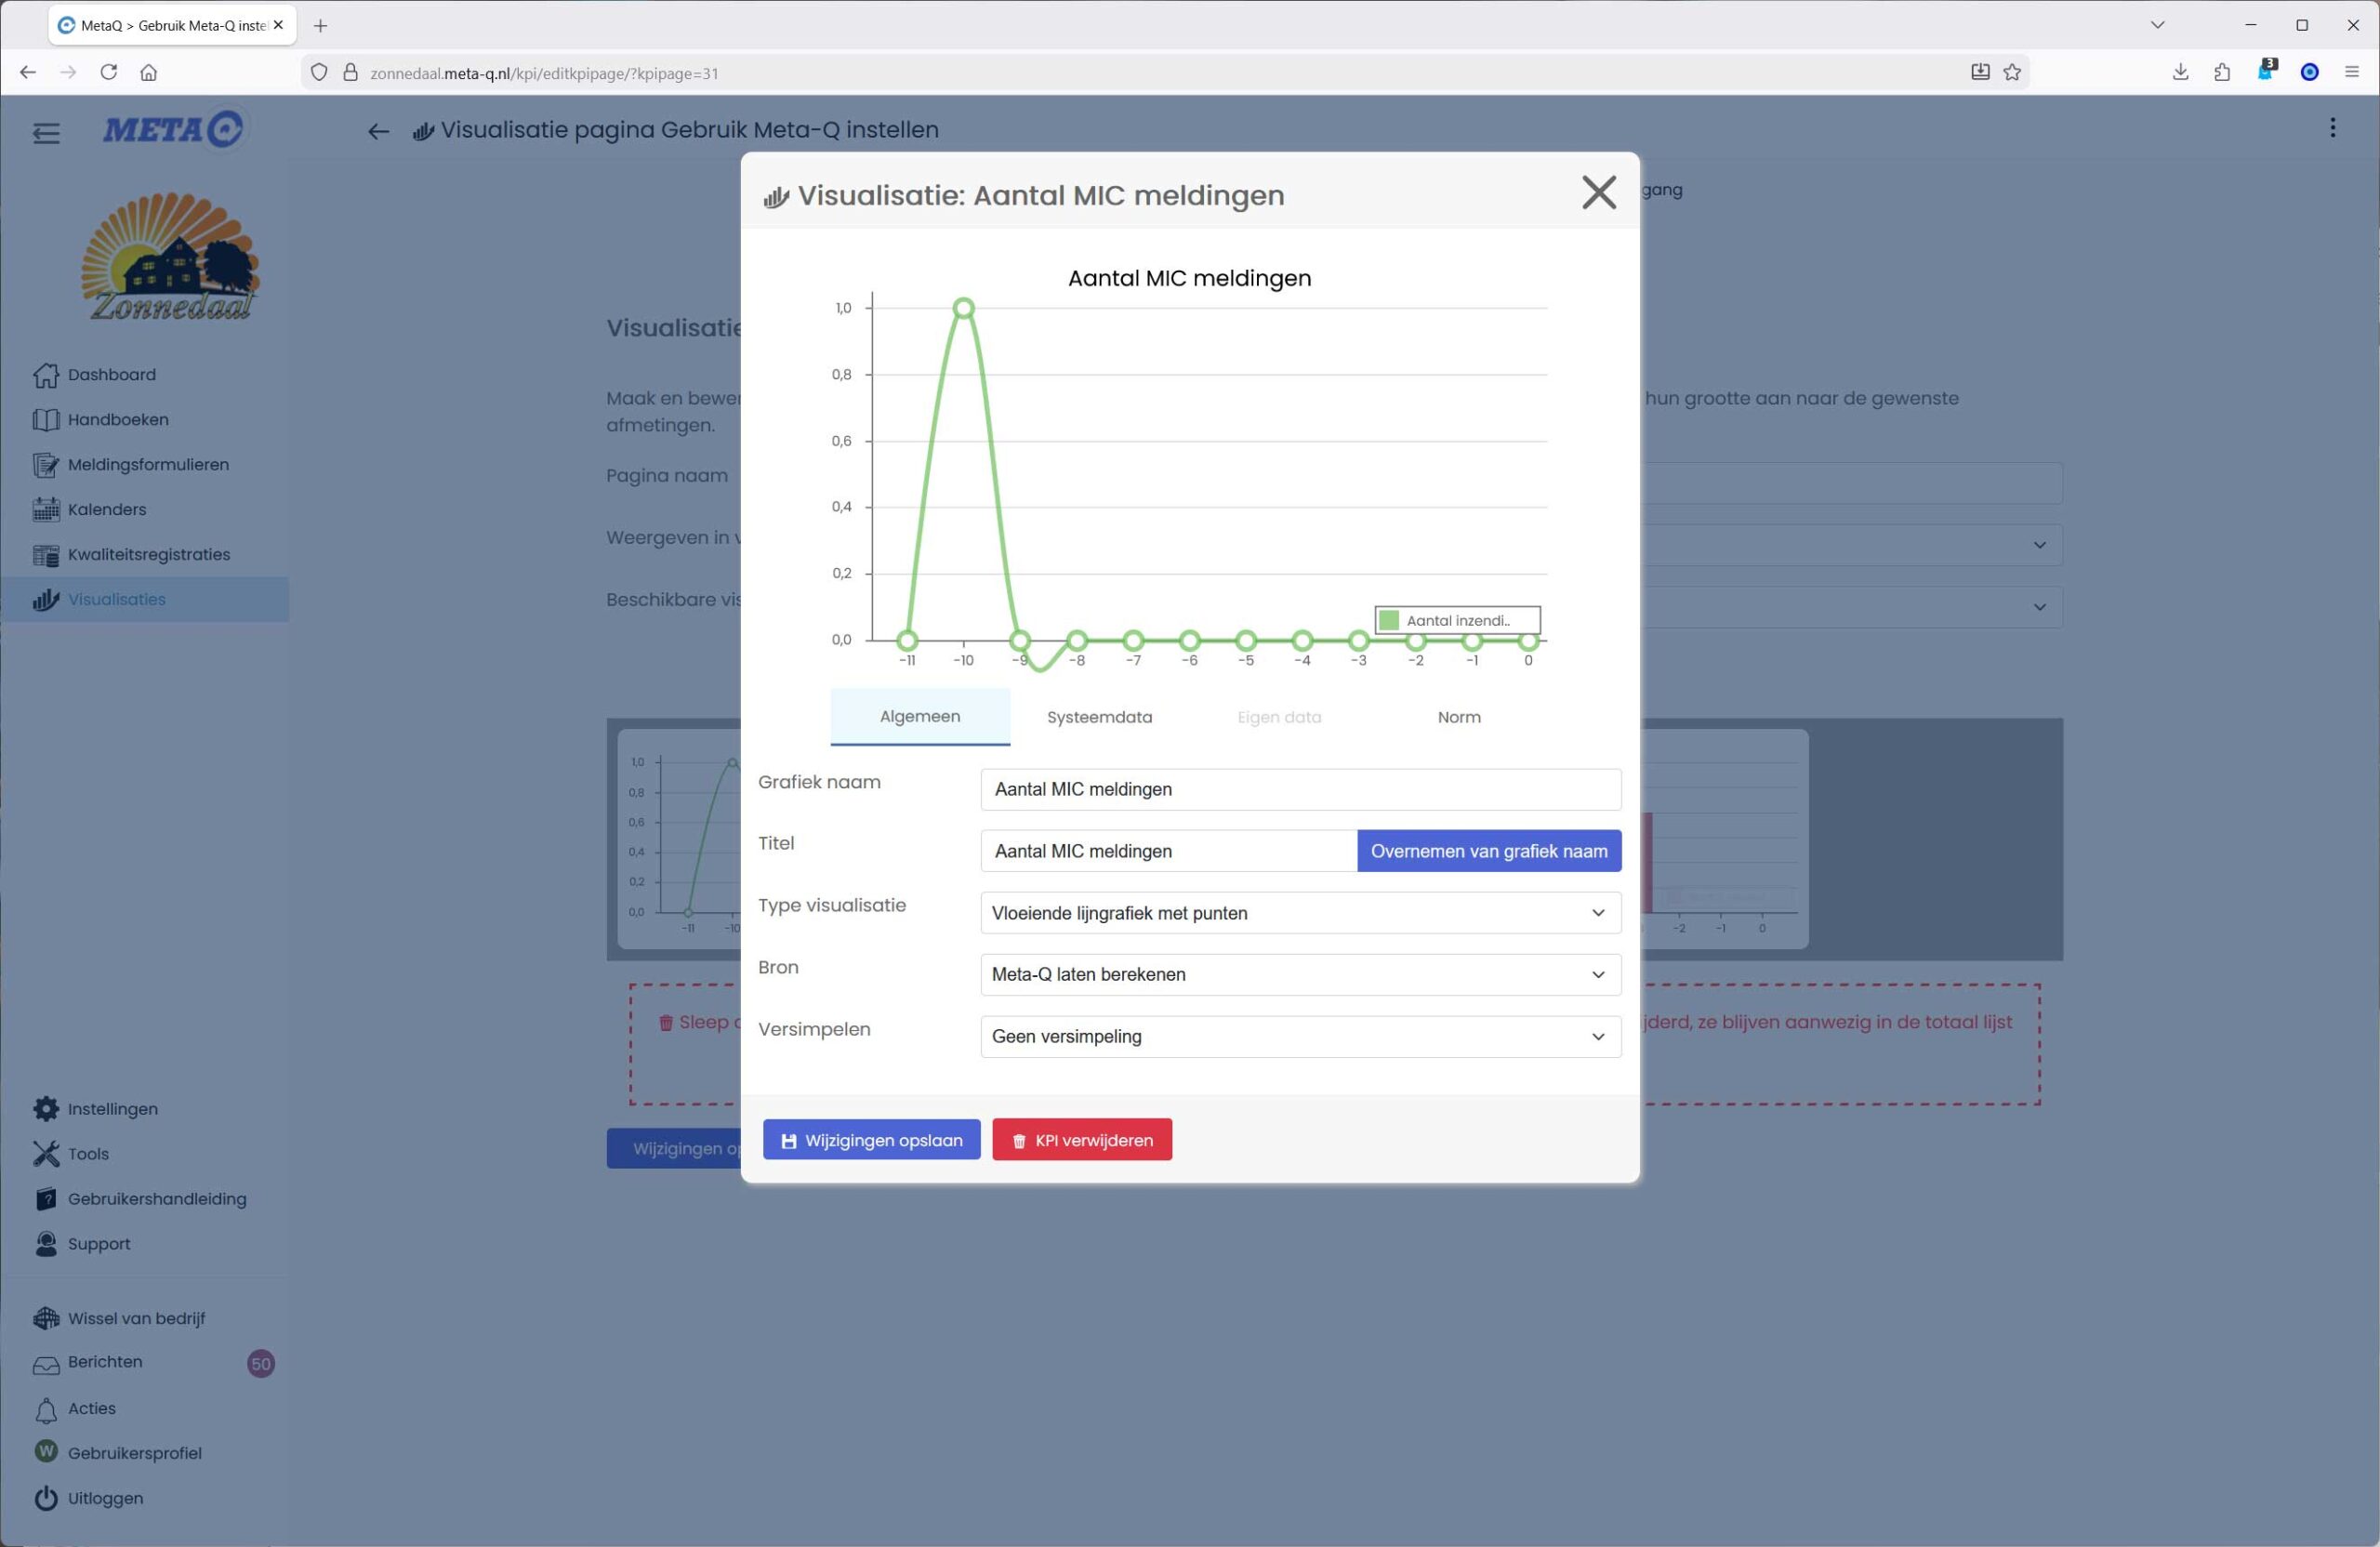This screenshot has width=2380, height=1547.
Task: Go to Kalenders in sidebar
Action: [x=106, y=510]
